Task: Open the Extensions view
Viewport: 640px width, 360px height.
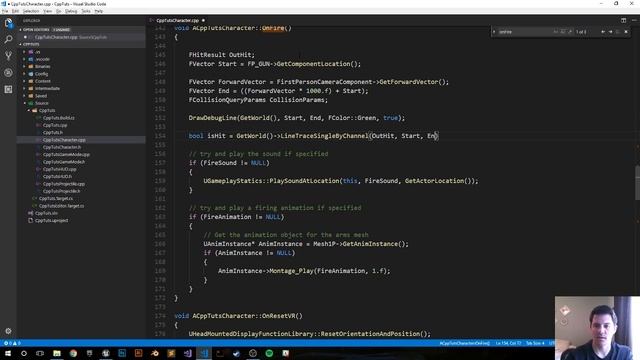Action: click(8, 89)
